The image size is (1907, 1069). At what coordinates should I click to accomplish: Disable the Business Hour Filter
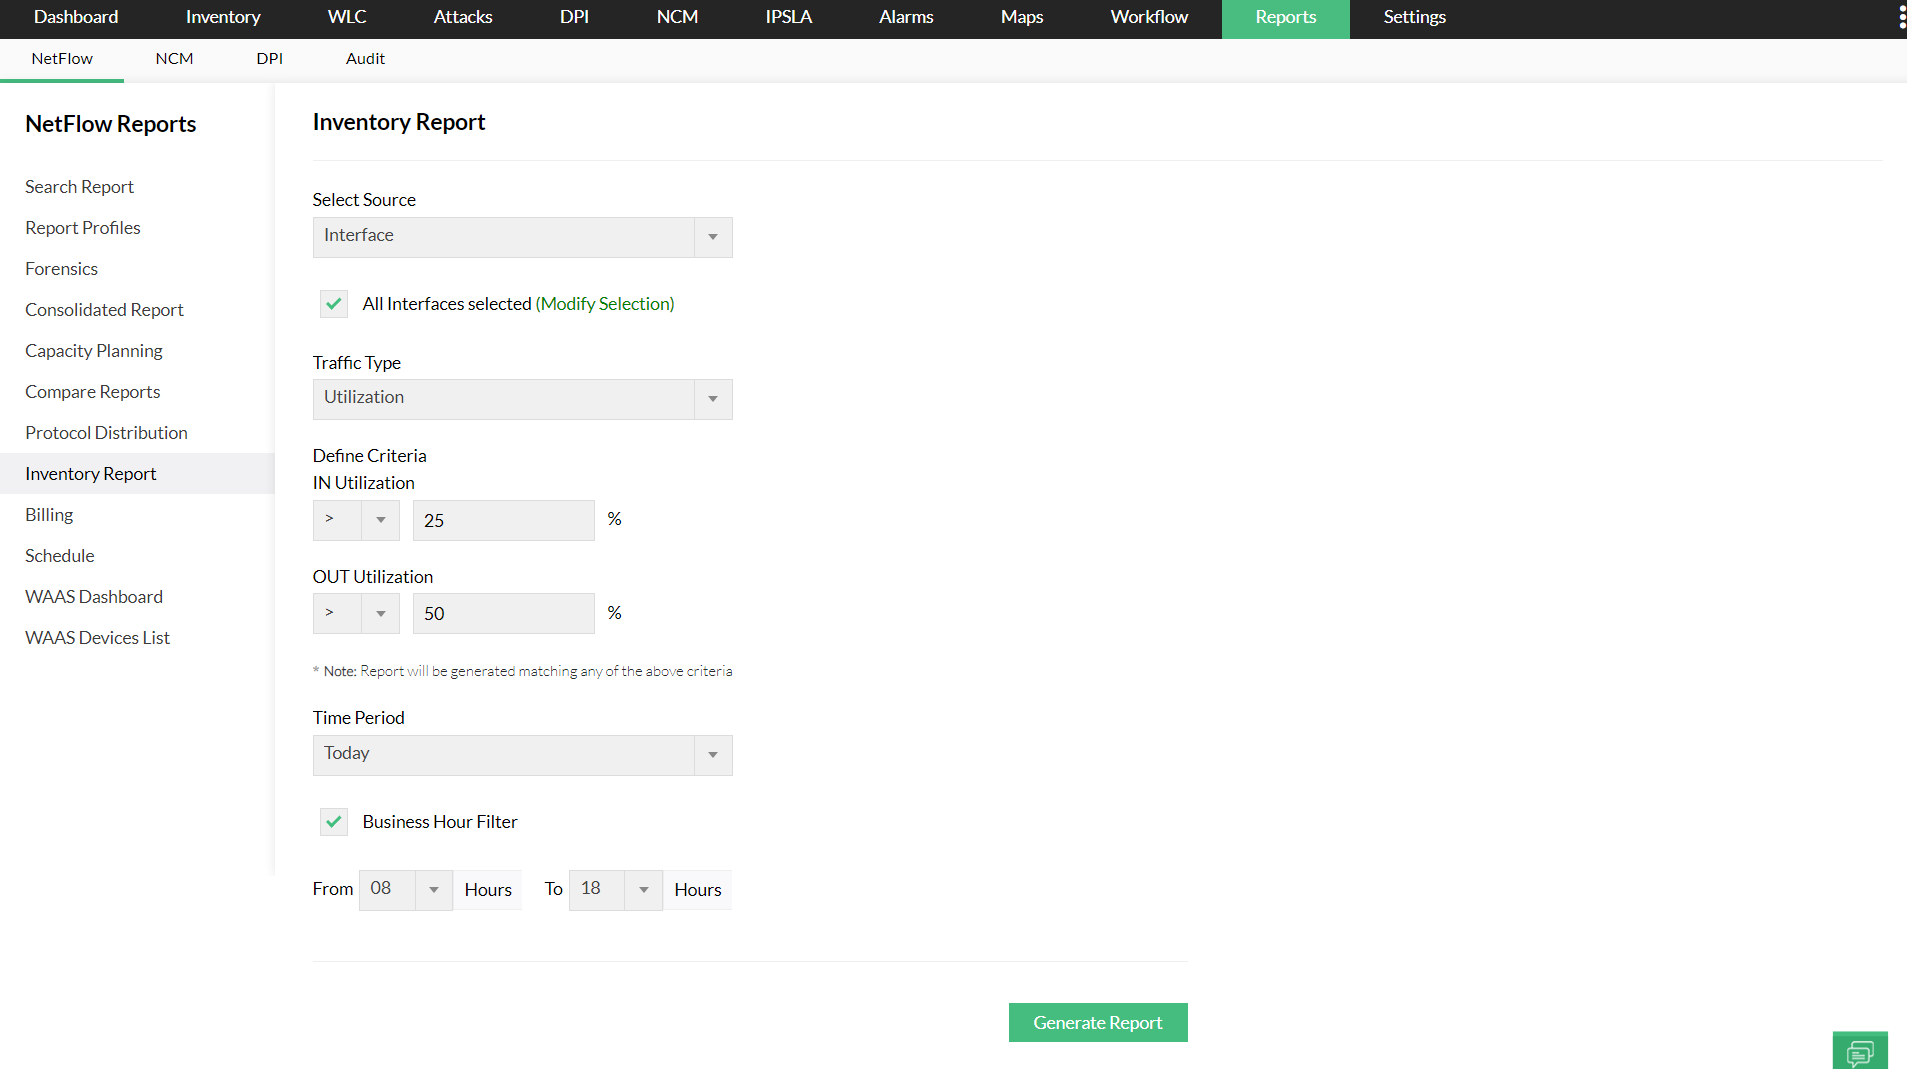tap(333, 821)
